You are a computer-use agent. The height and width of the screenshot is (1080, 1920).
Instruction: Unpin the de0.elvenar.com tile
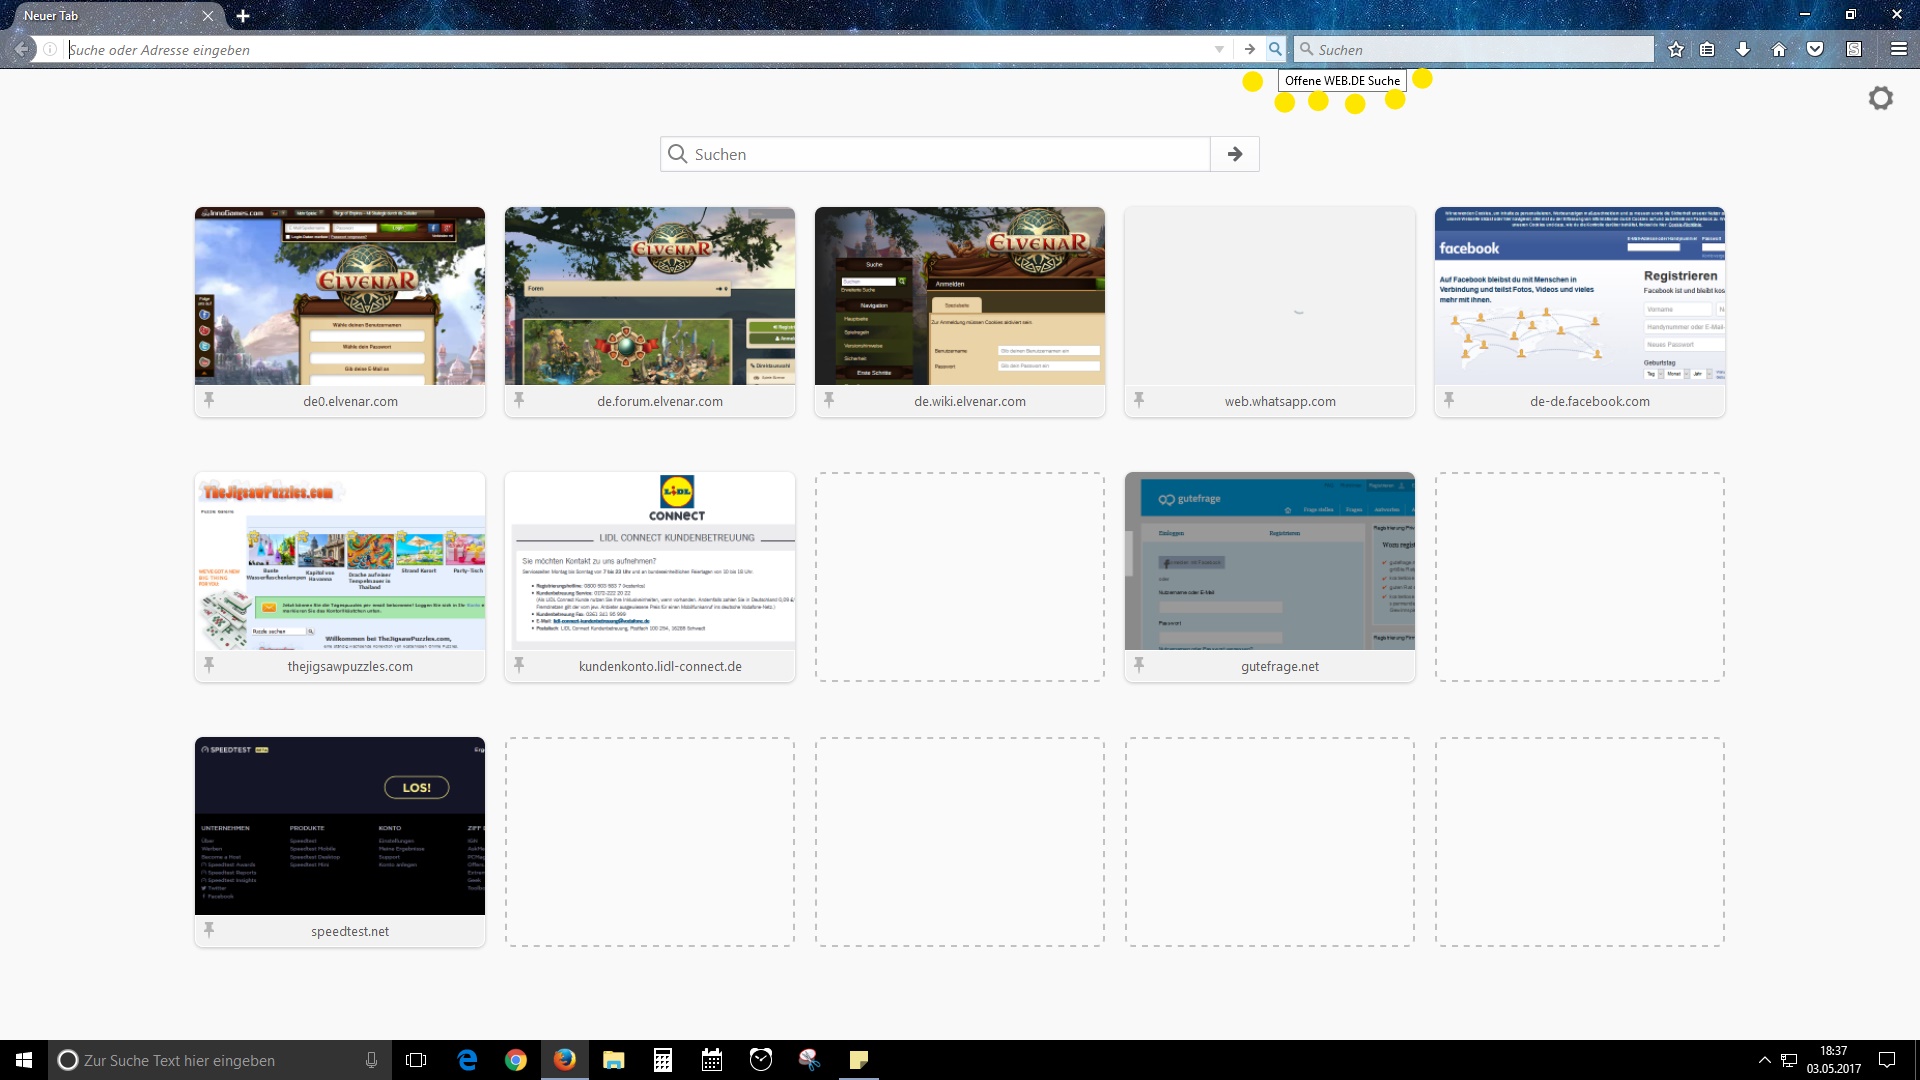tap(210, 400)
